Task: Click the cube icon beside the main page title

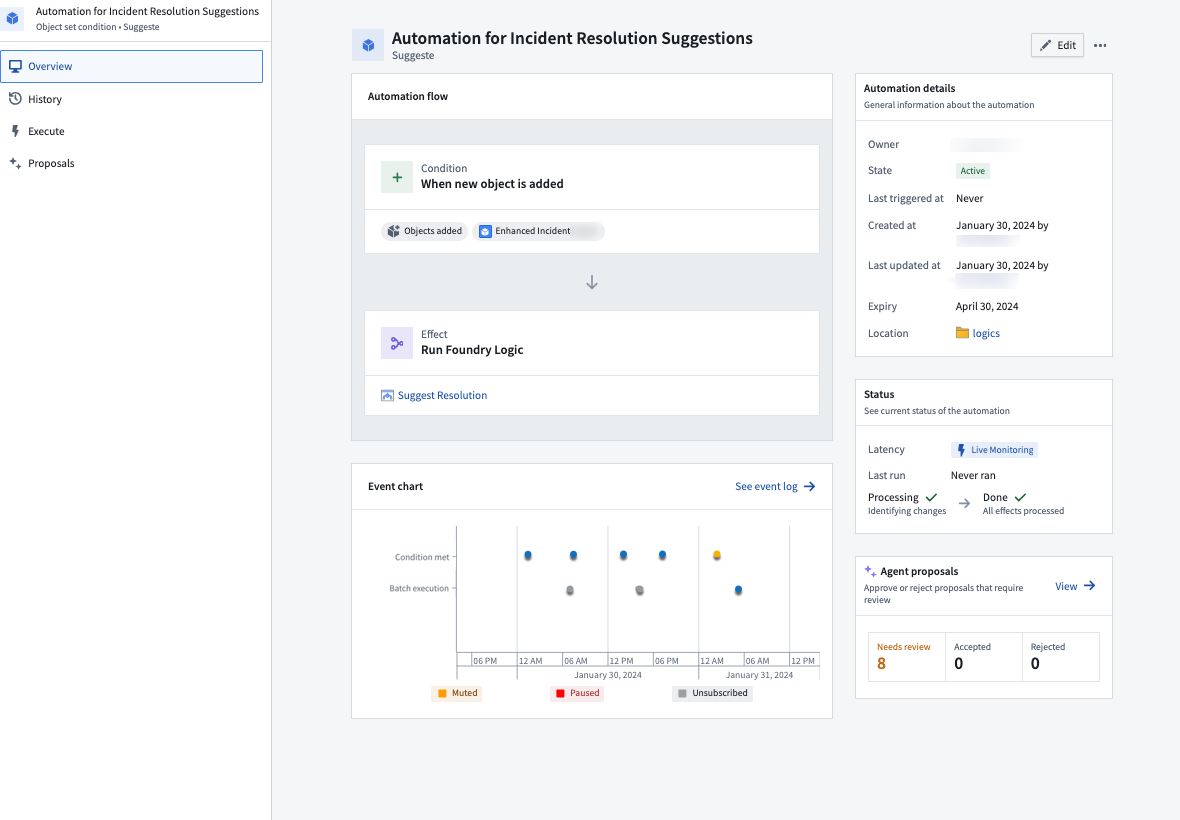Action: [368, 45]
